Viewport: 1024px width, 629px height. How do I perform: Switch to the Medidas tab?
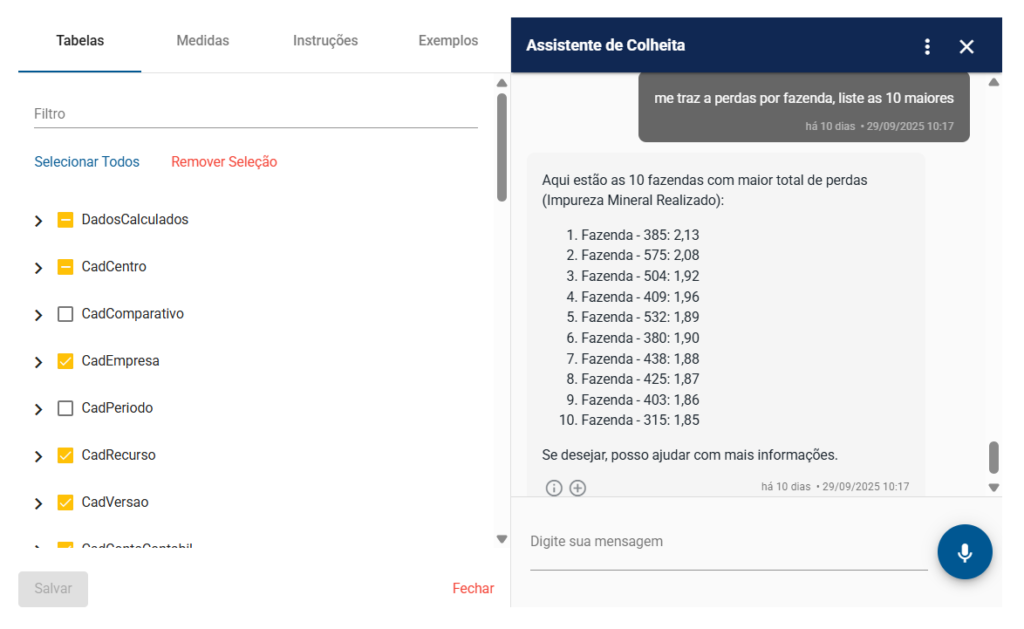click(x=203, y=41)
